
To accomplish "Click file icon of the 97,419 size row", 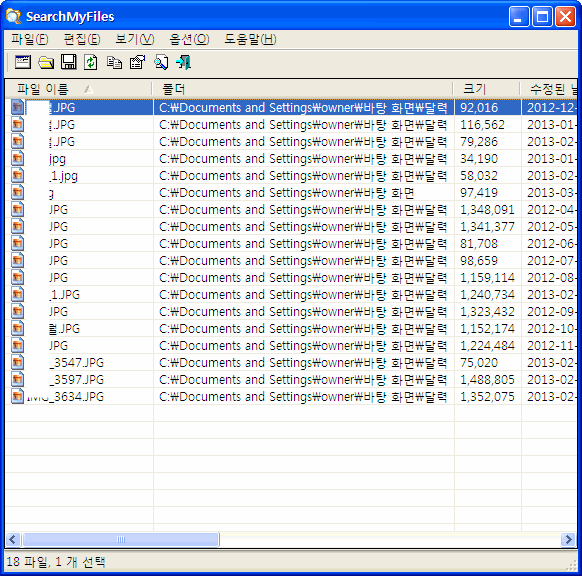I will click(17, 193).
